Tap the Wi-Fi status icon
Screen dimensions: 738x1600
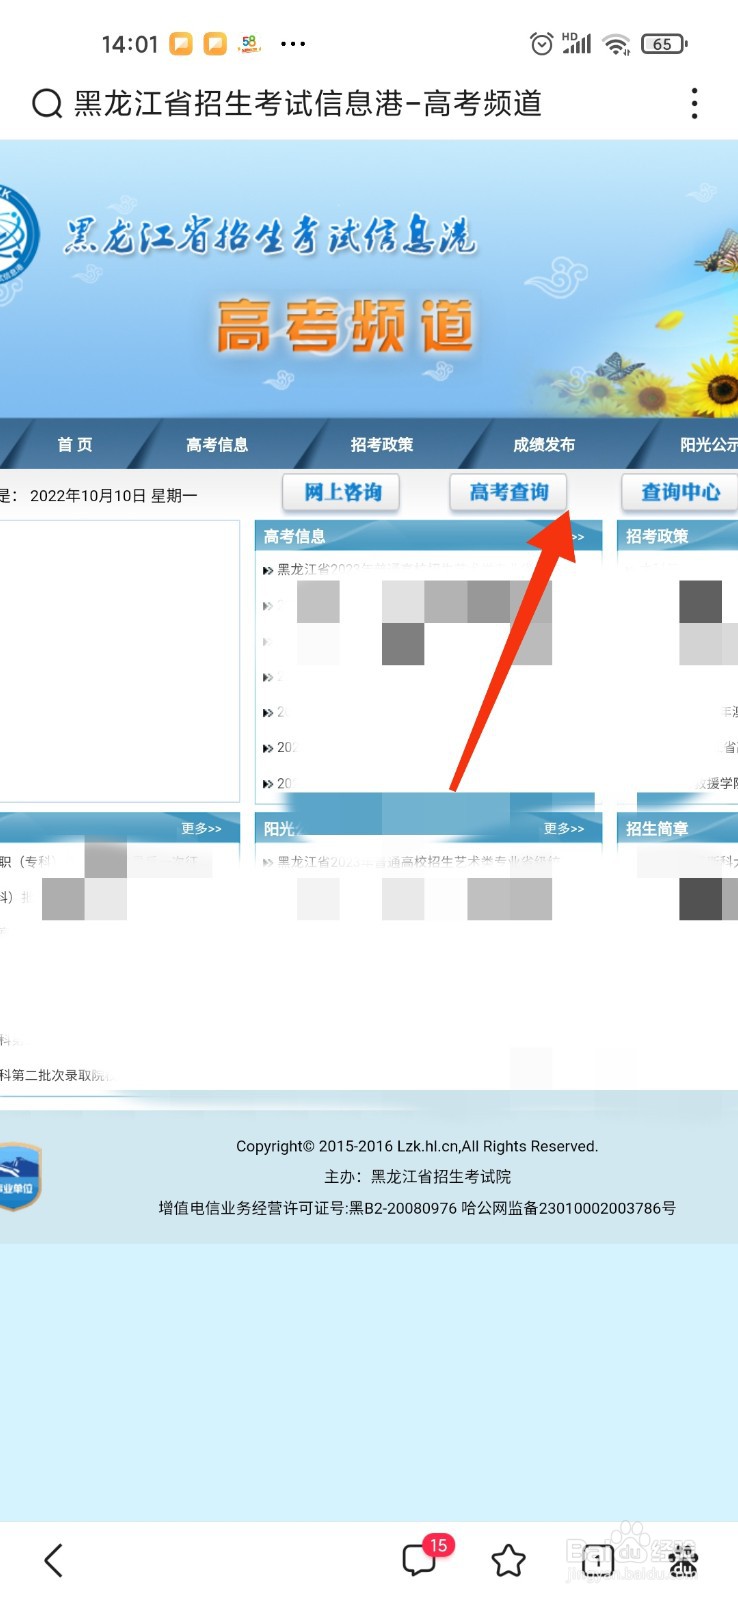point(617,44)
